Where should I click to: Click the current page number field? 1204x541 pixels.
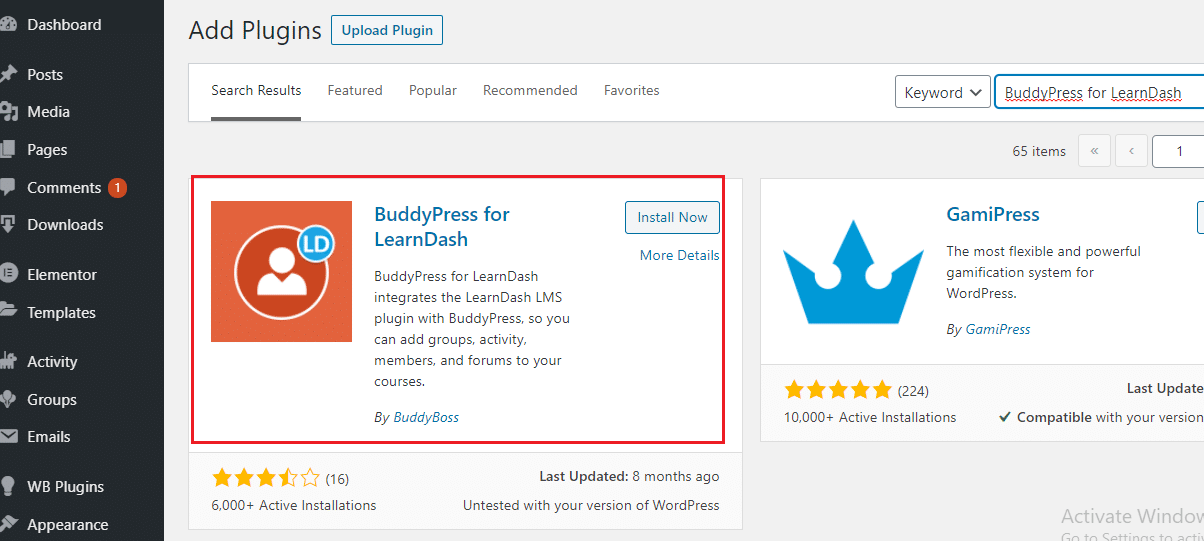(x=1178, y=151)
